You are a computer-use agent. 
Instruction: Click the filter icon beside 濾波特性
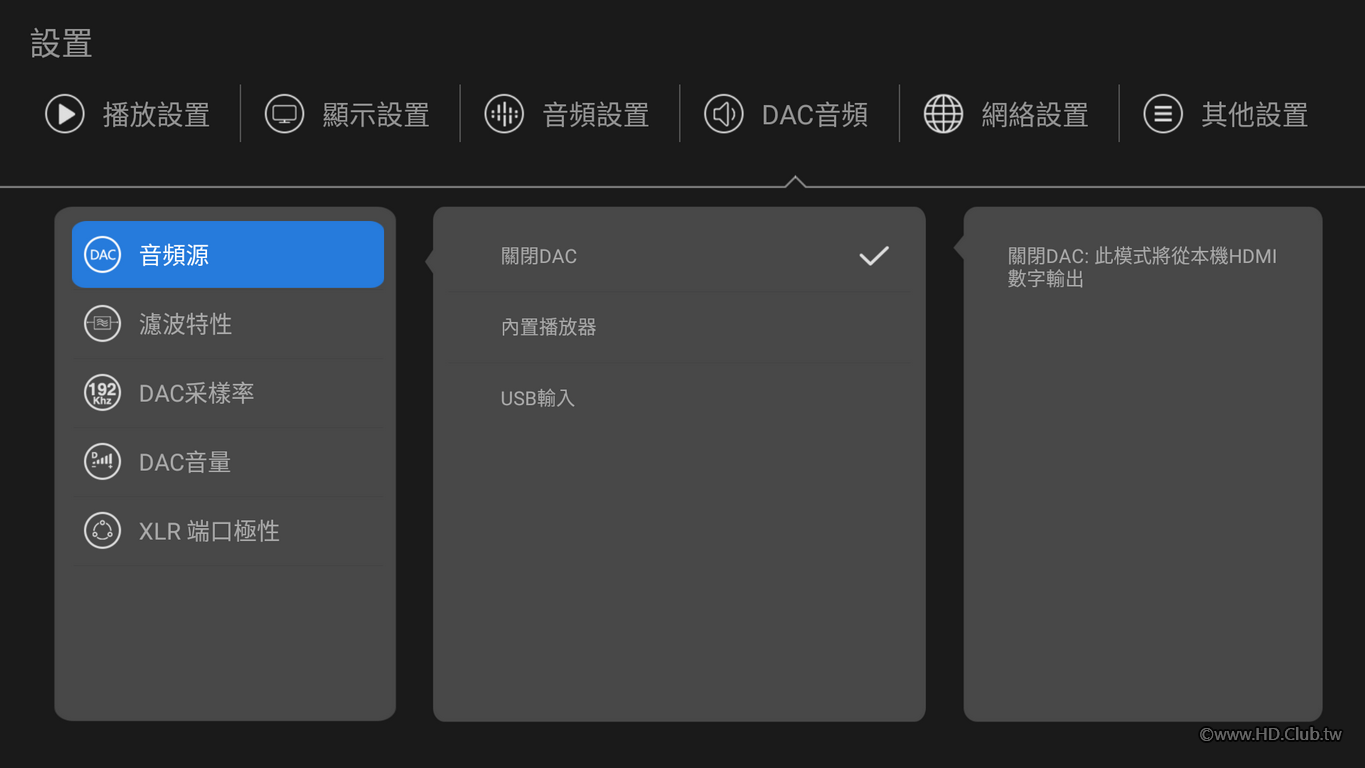pyautogui.click(x=103, y=323)
